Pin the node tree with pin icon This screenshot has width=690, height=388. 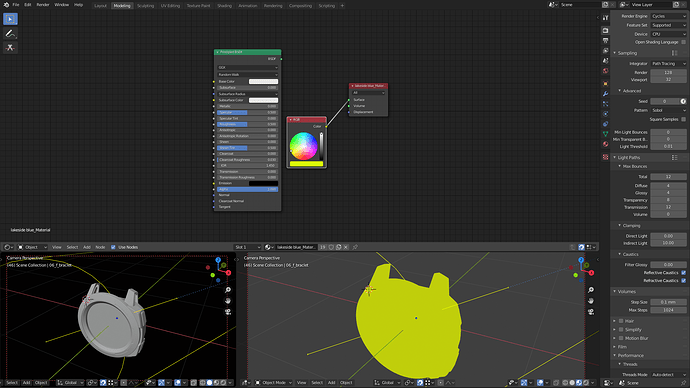tap(355, 247)
